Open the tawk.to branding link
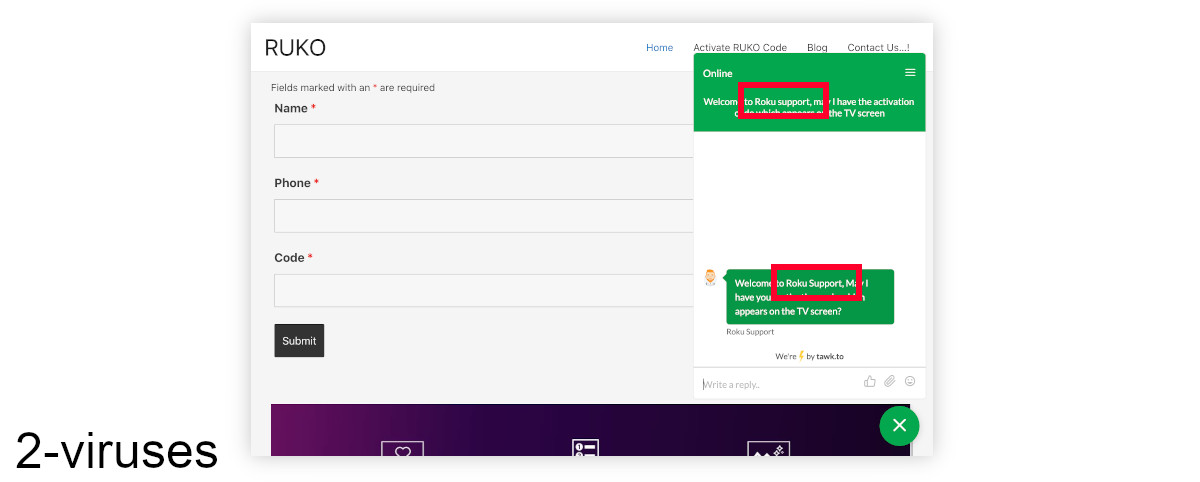This screenshot has height=482, width=1200. [x=830, y=356]
